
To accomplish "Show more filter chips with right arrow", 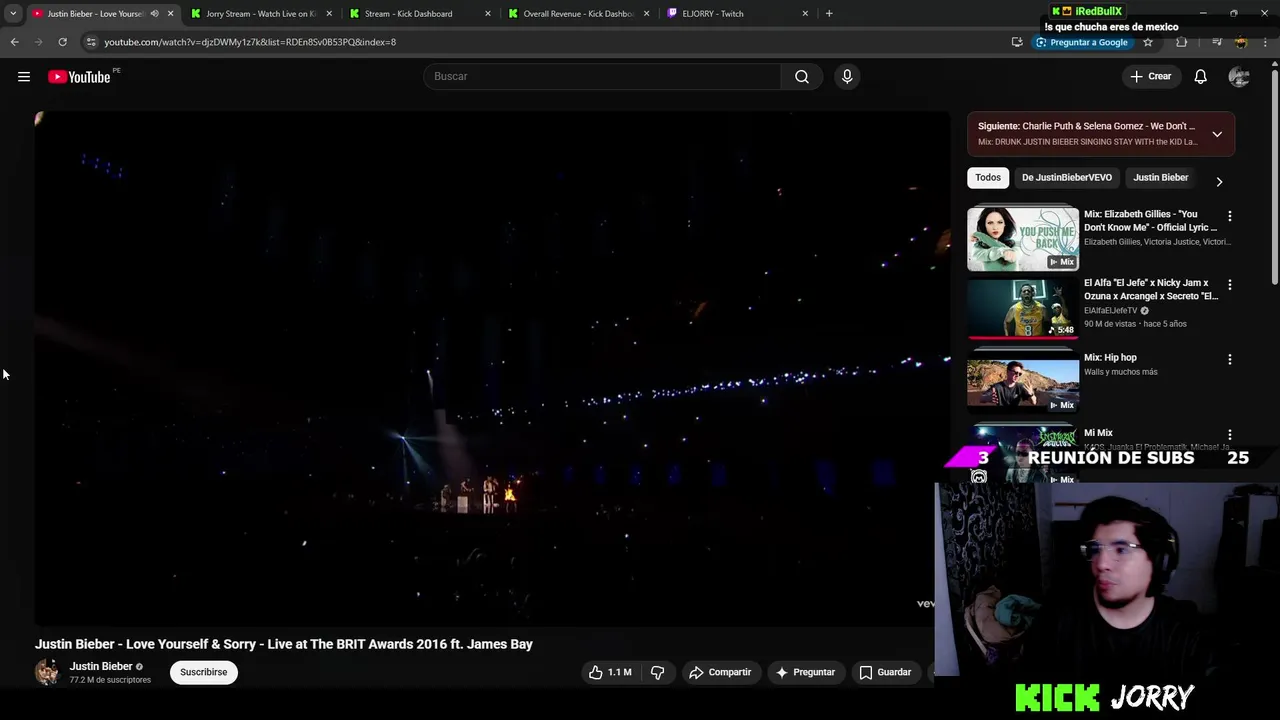I will [x=1219, y=182].
